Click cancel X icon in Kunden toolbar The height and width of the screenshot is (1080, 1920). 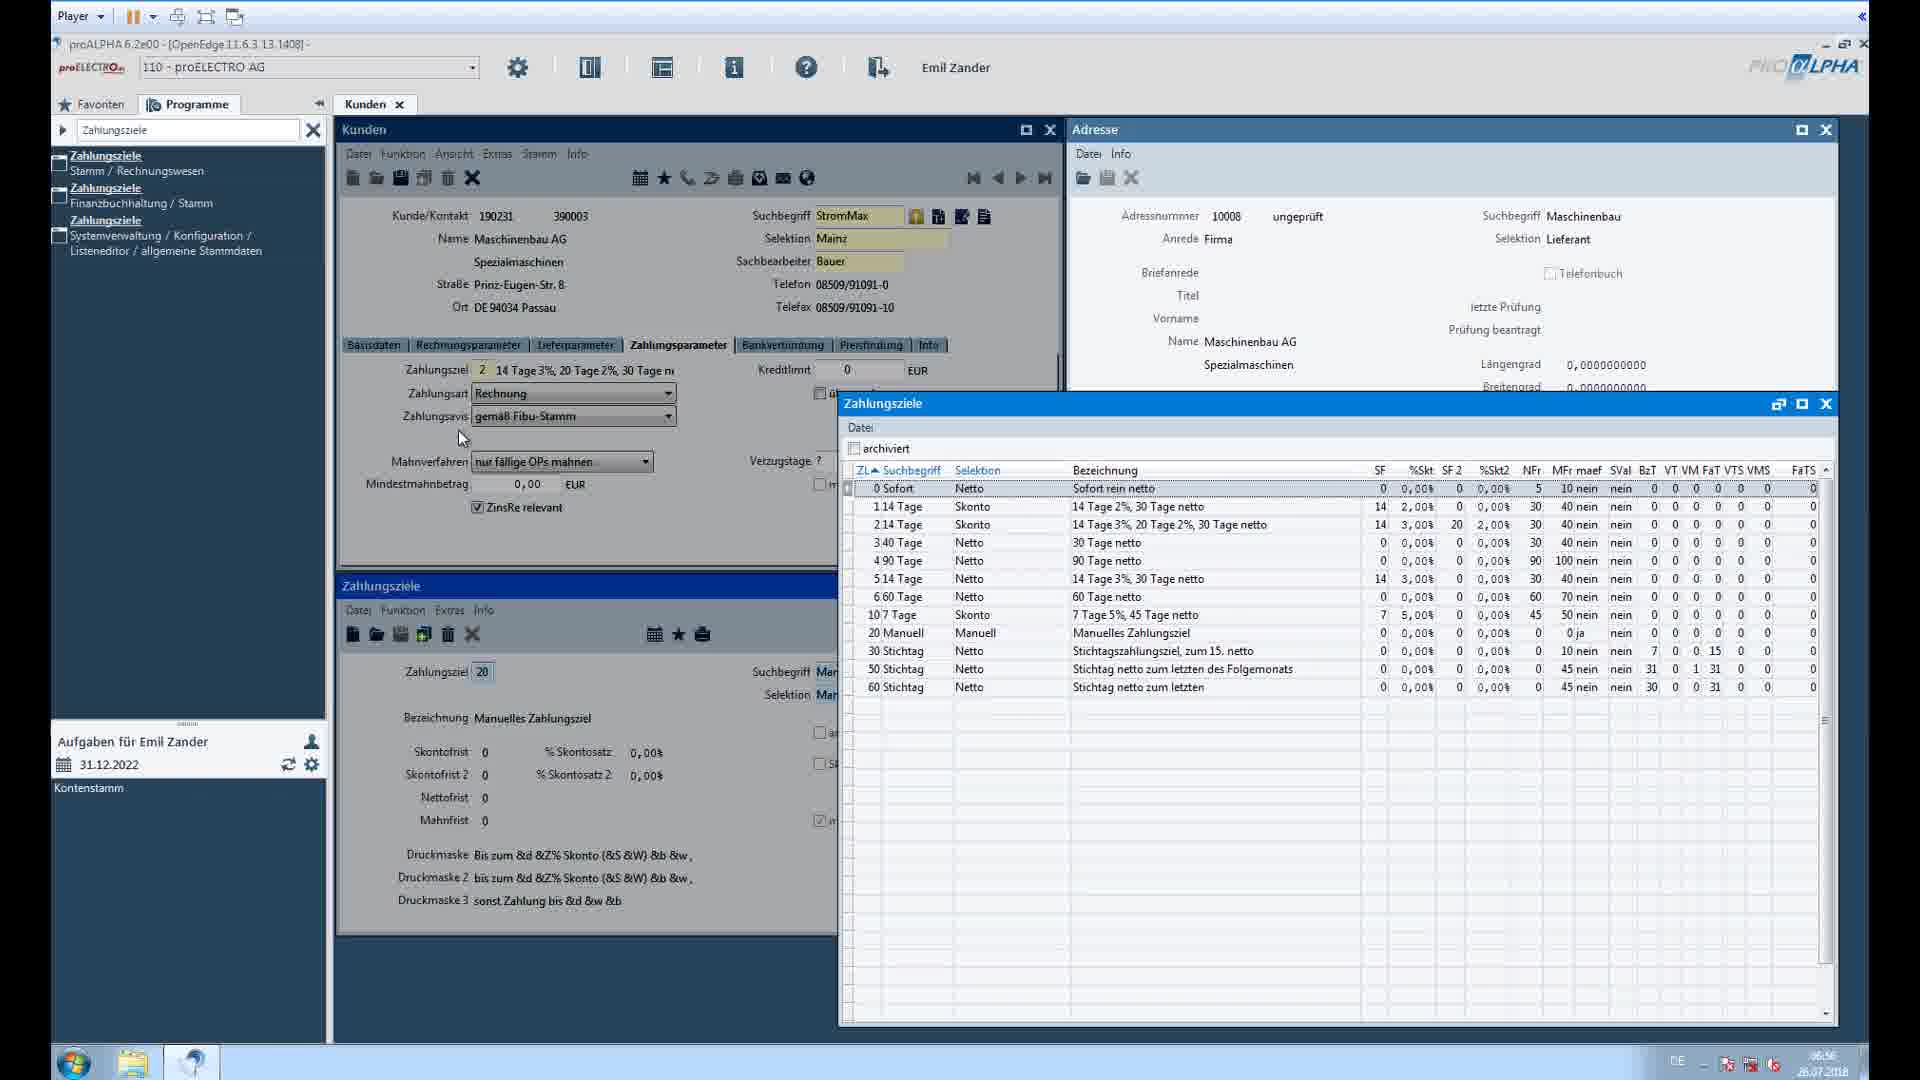[x=472, y=178]
